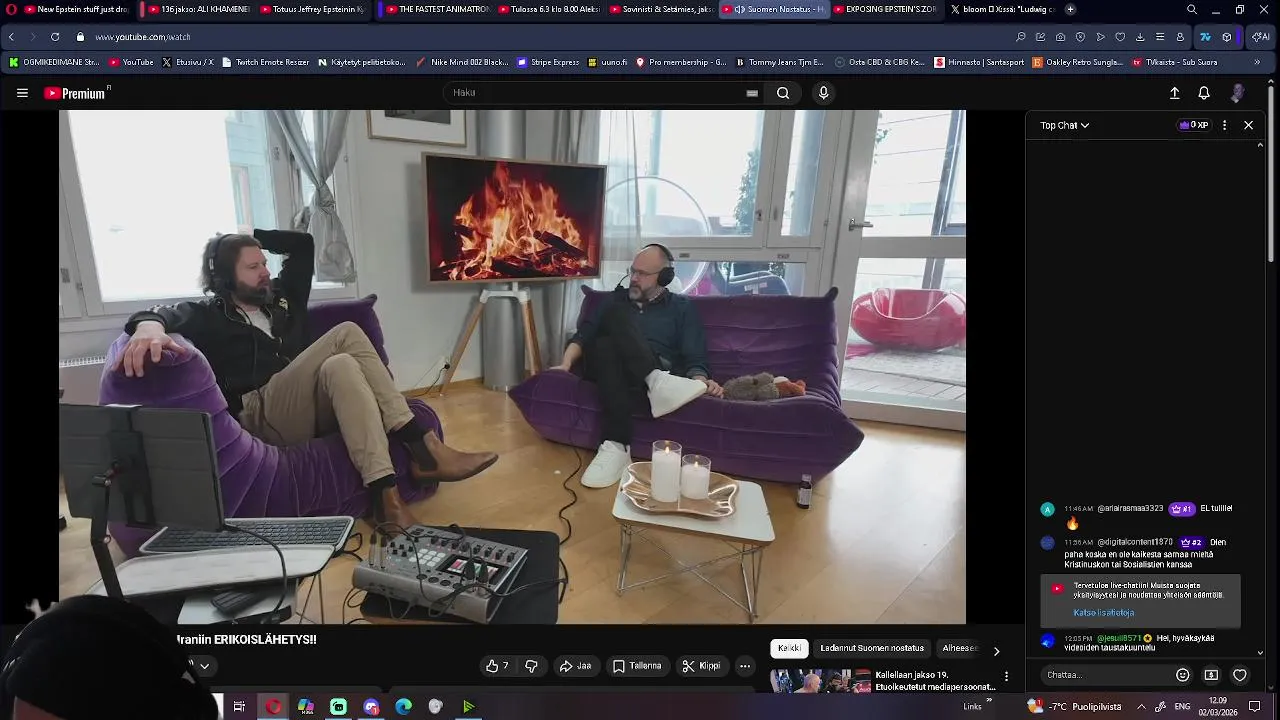This screenshot has width=1280, height=720.
Task: Like the video with thumbs up
Action: coord(497,666)
